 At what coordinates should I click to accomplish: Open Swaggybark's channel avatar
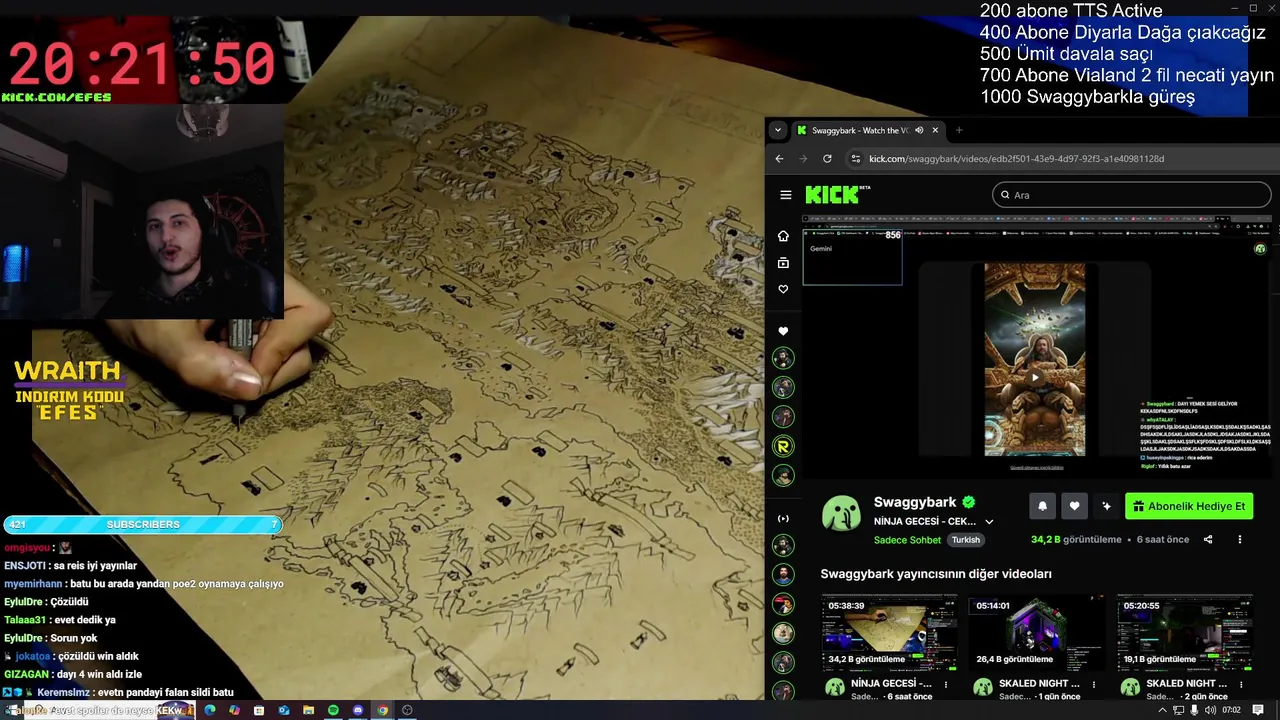click(841, 513)
